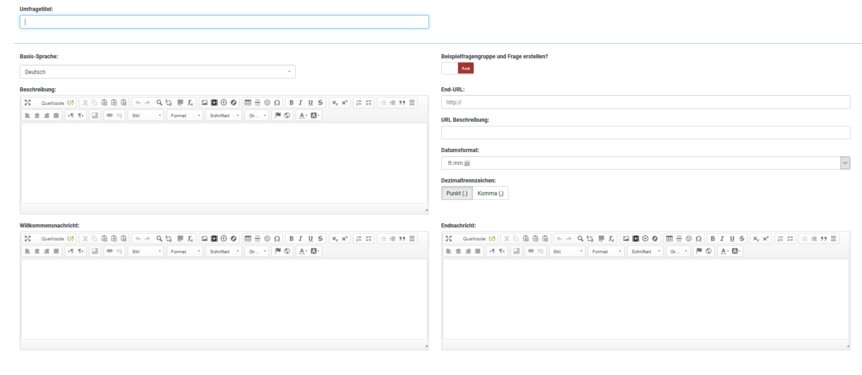Insert special character Omega in Endnachricht editor
Viewport: 862px width, 375px height.
point(698,239)
